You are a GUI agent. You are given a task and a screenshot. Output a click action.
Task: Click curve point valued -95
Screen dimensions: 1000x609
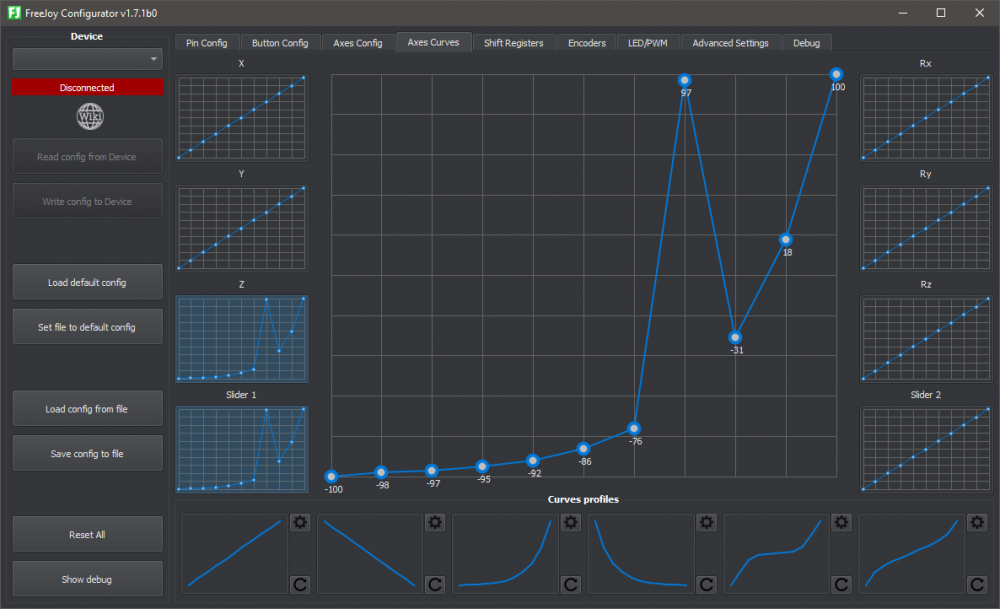482,467
